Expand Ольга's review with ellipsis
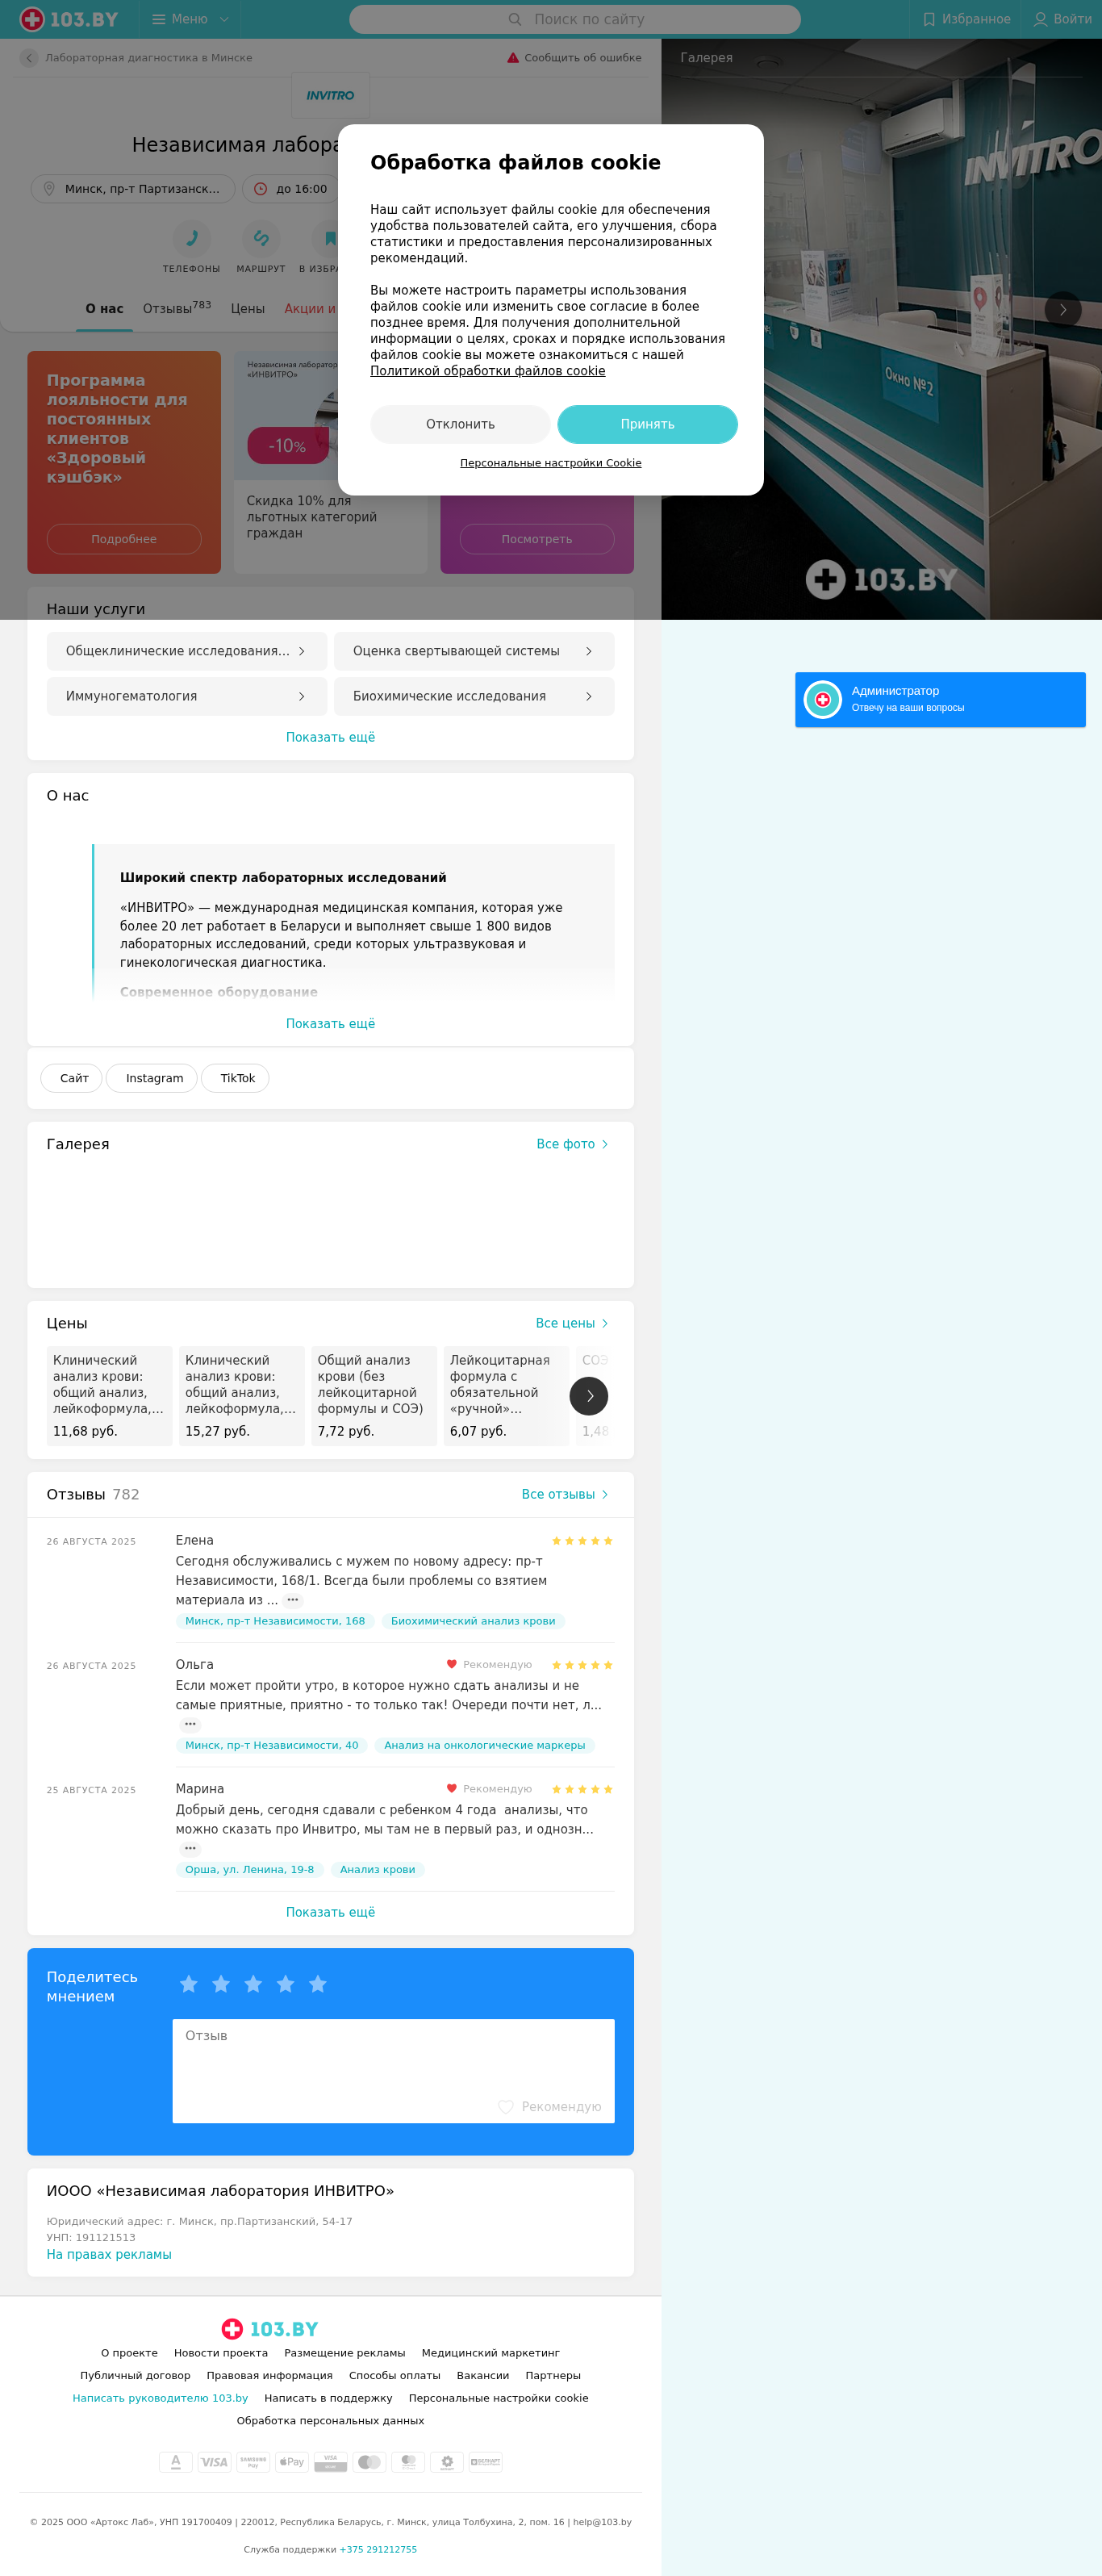This screenshot has height=2576, width=1102. coord(190,1724)
